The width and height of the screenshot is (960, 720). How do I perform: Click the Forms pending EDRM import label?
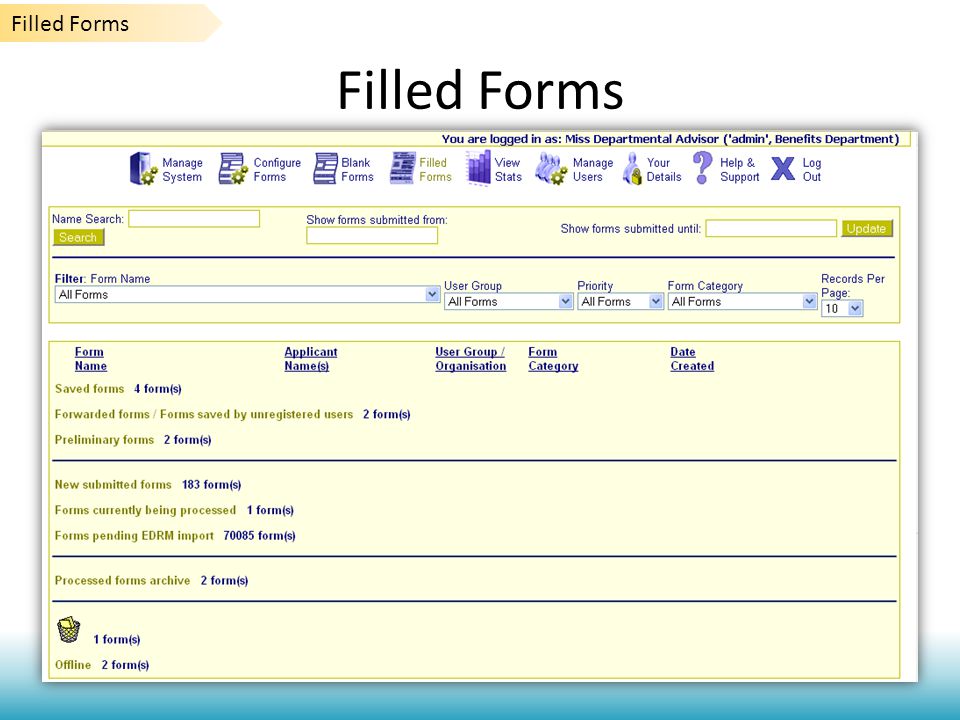point(134,536)
